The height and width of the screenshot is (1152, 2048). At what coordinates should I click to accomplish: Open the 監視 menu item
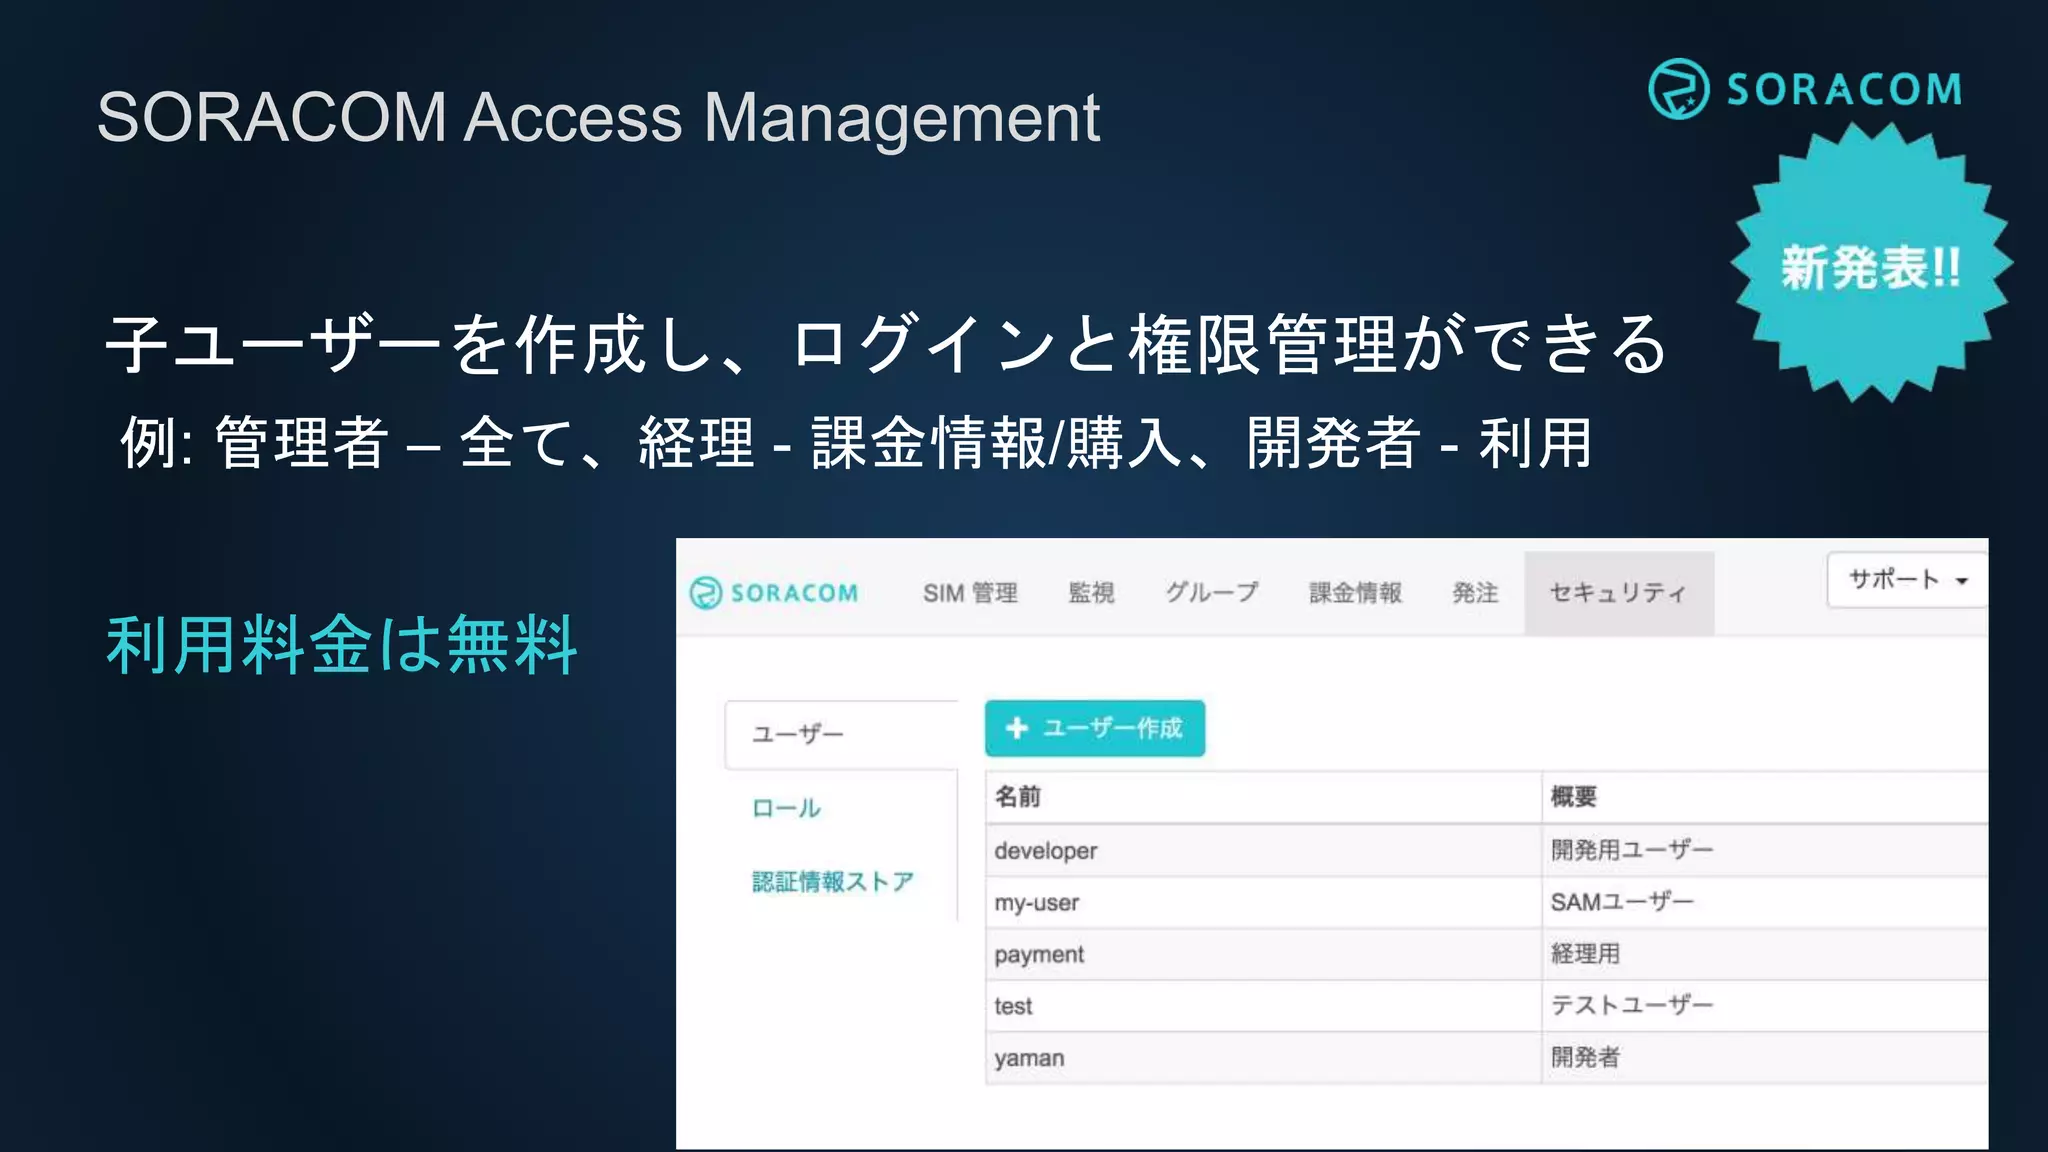1091,593
